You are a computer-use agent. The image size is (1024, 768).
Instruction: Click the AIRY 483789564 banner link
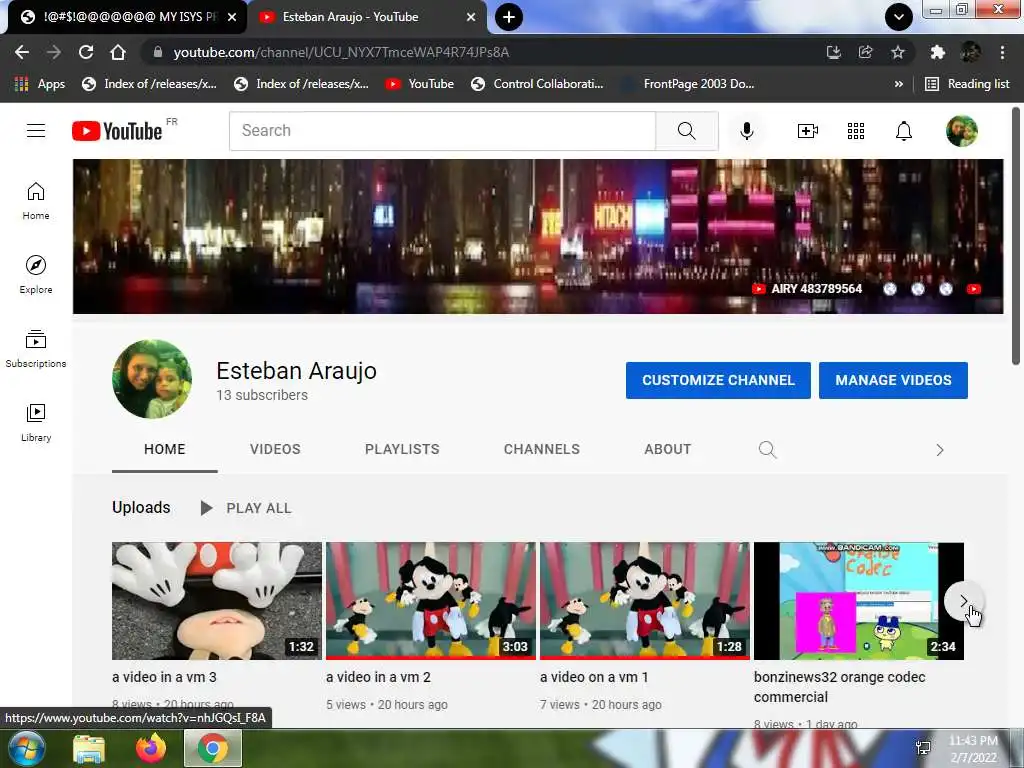807,289
